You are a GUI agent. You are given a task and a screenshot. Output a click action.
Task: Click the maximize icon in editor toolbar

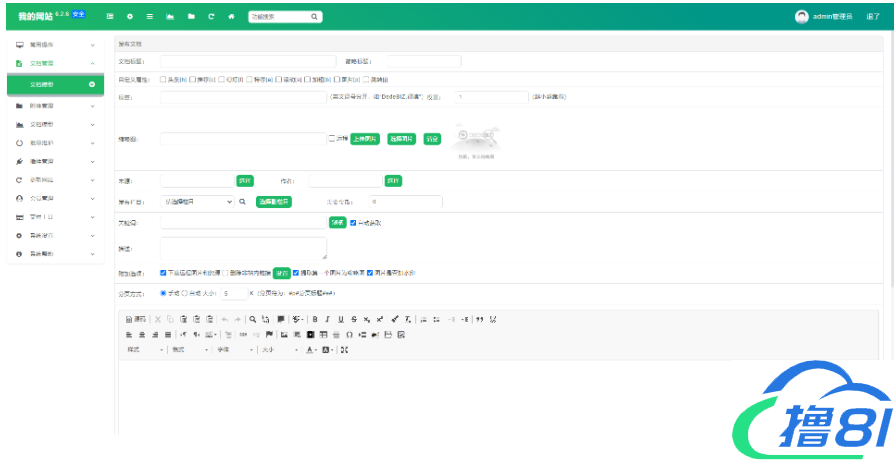tap(345, 350)
